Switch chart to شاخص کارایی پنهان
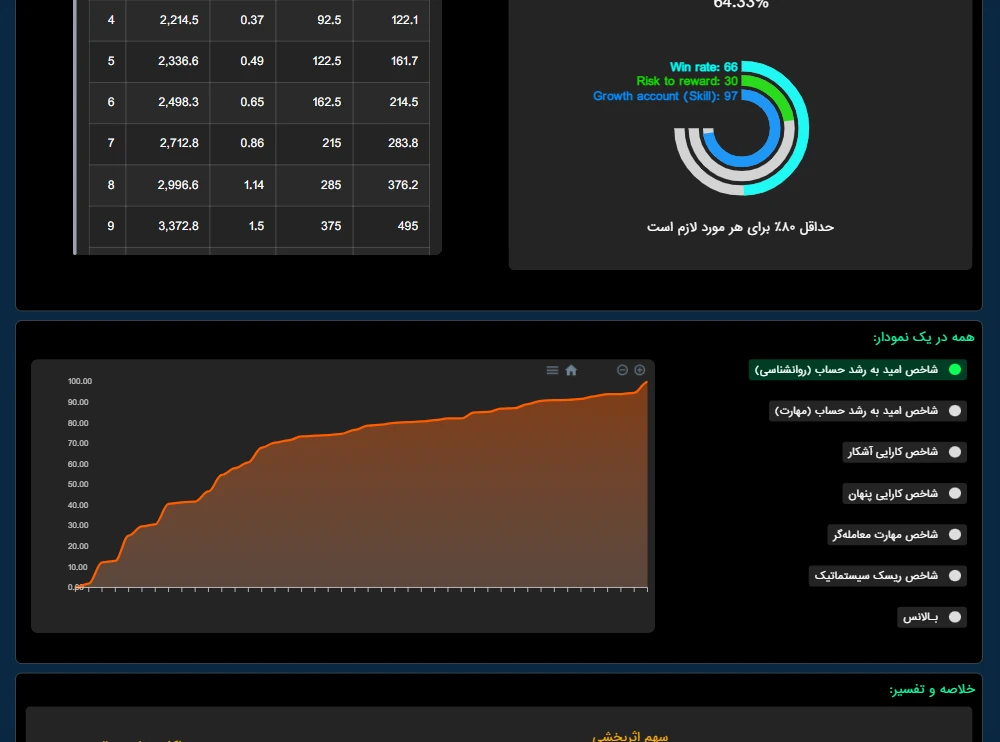The image size is (1000, 742). point(904,493)
